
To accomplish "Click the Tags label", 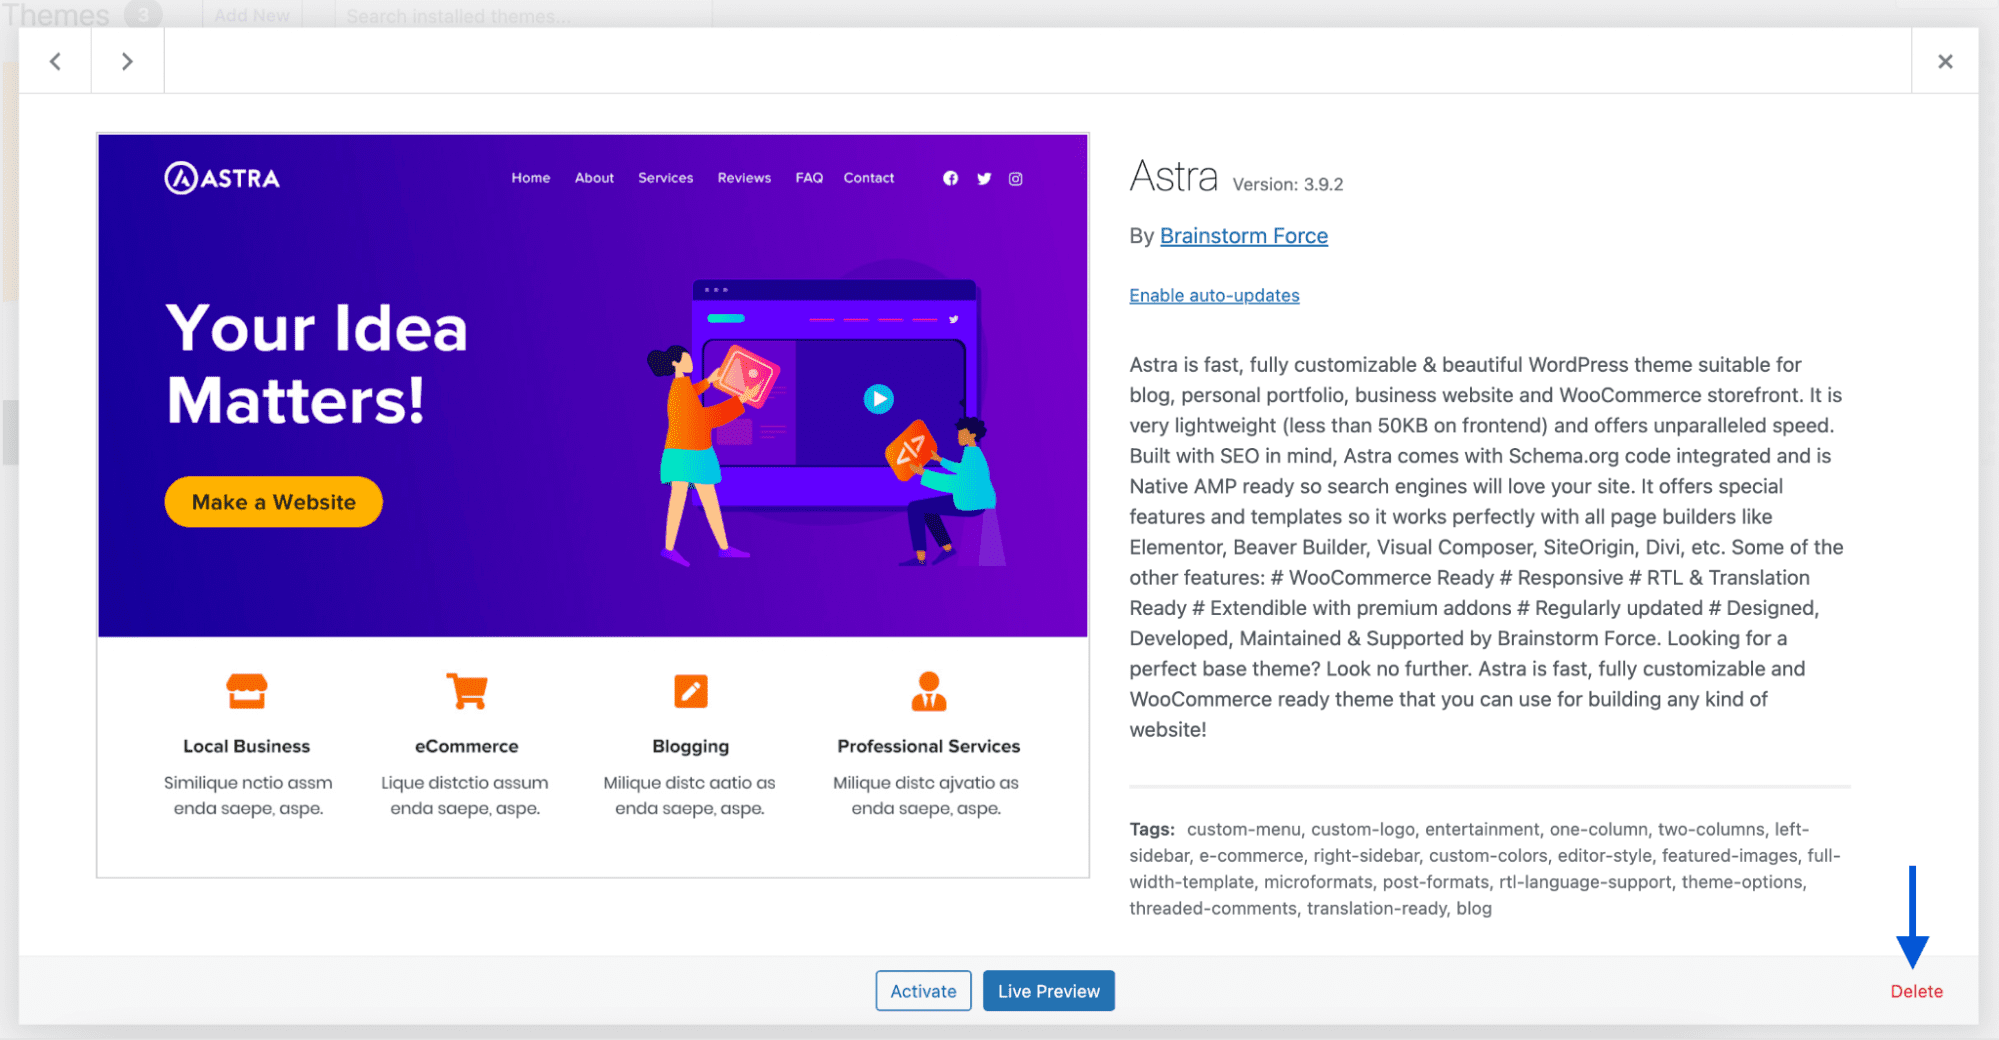I will click(x=1152, y=829).
